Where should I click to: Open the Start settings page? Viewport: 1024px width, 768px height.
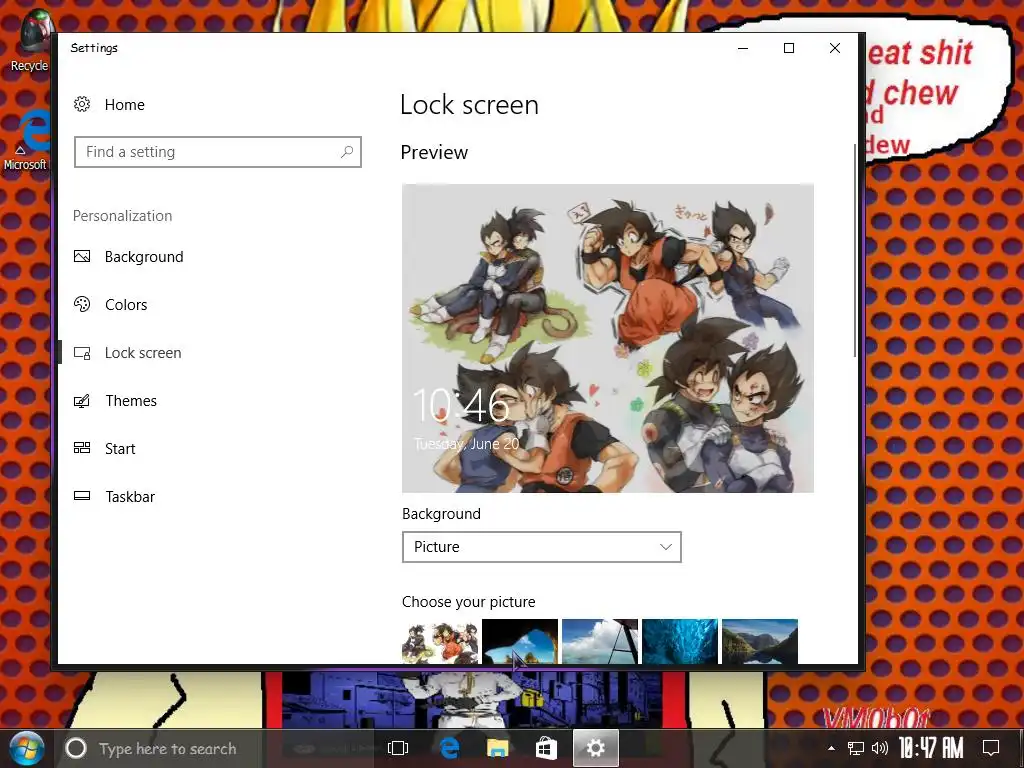pos(120,449)
